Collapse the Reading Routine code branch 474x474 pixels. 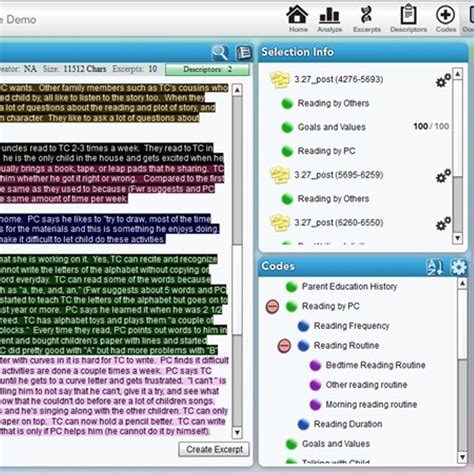tap(284, 346)
